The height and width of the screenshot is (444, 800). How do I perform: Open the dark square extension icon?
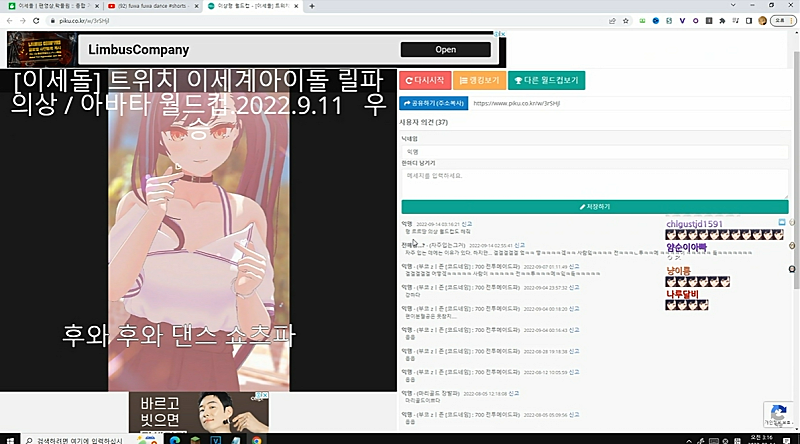pyautogui.click(x=709, y=21)
